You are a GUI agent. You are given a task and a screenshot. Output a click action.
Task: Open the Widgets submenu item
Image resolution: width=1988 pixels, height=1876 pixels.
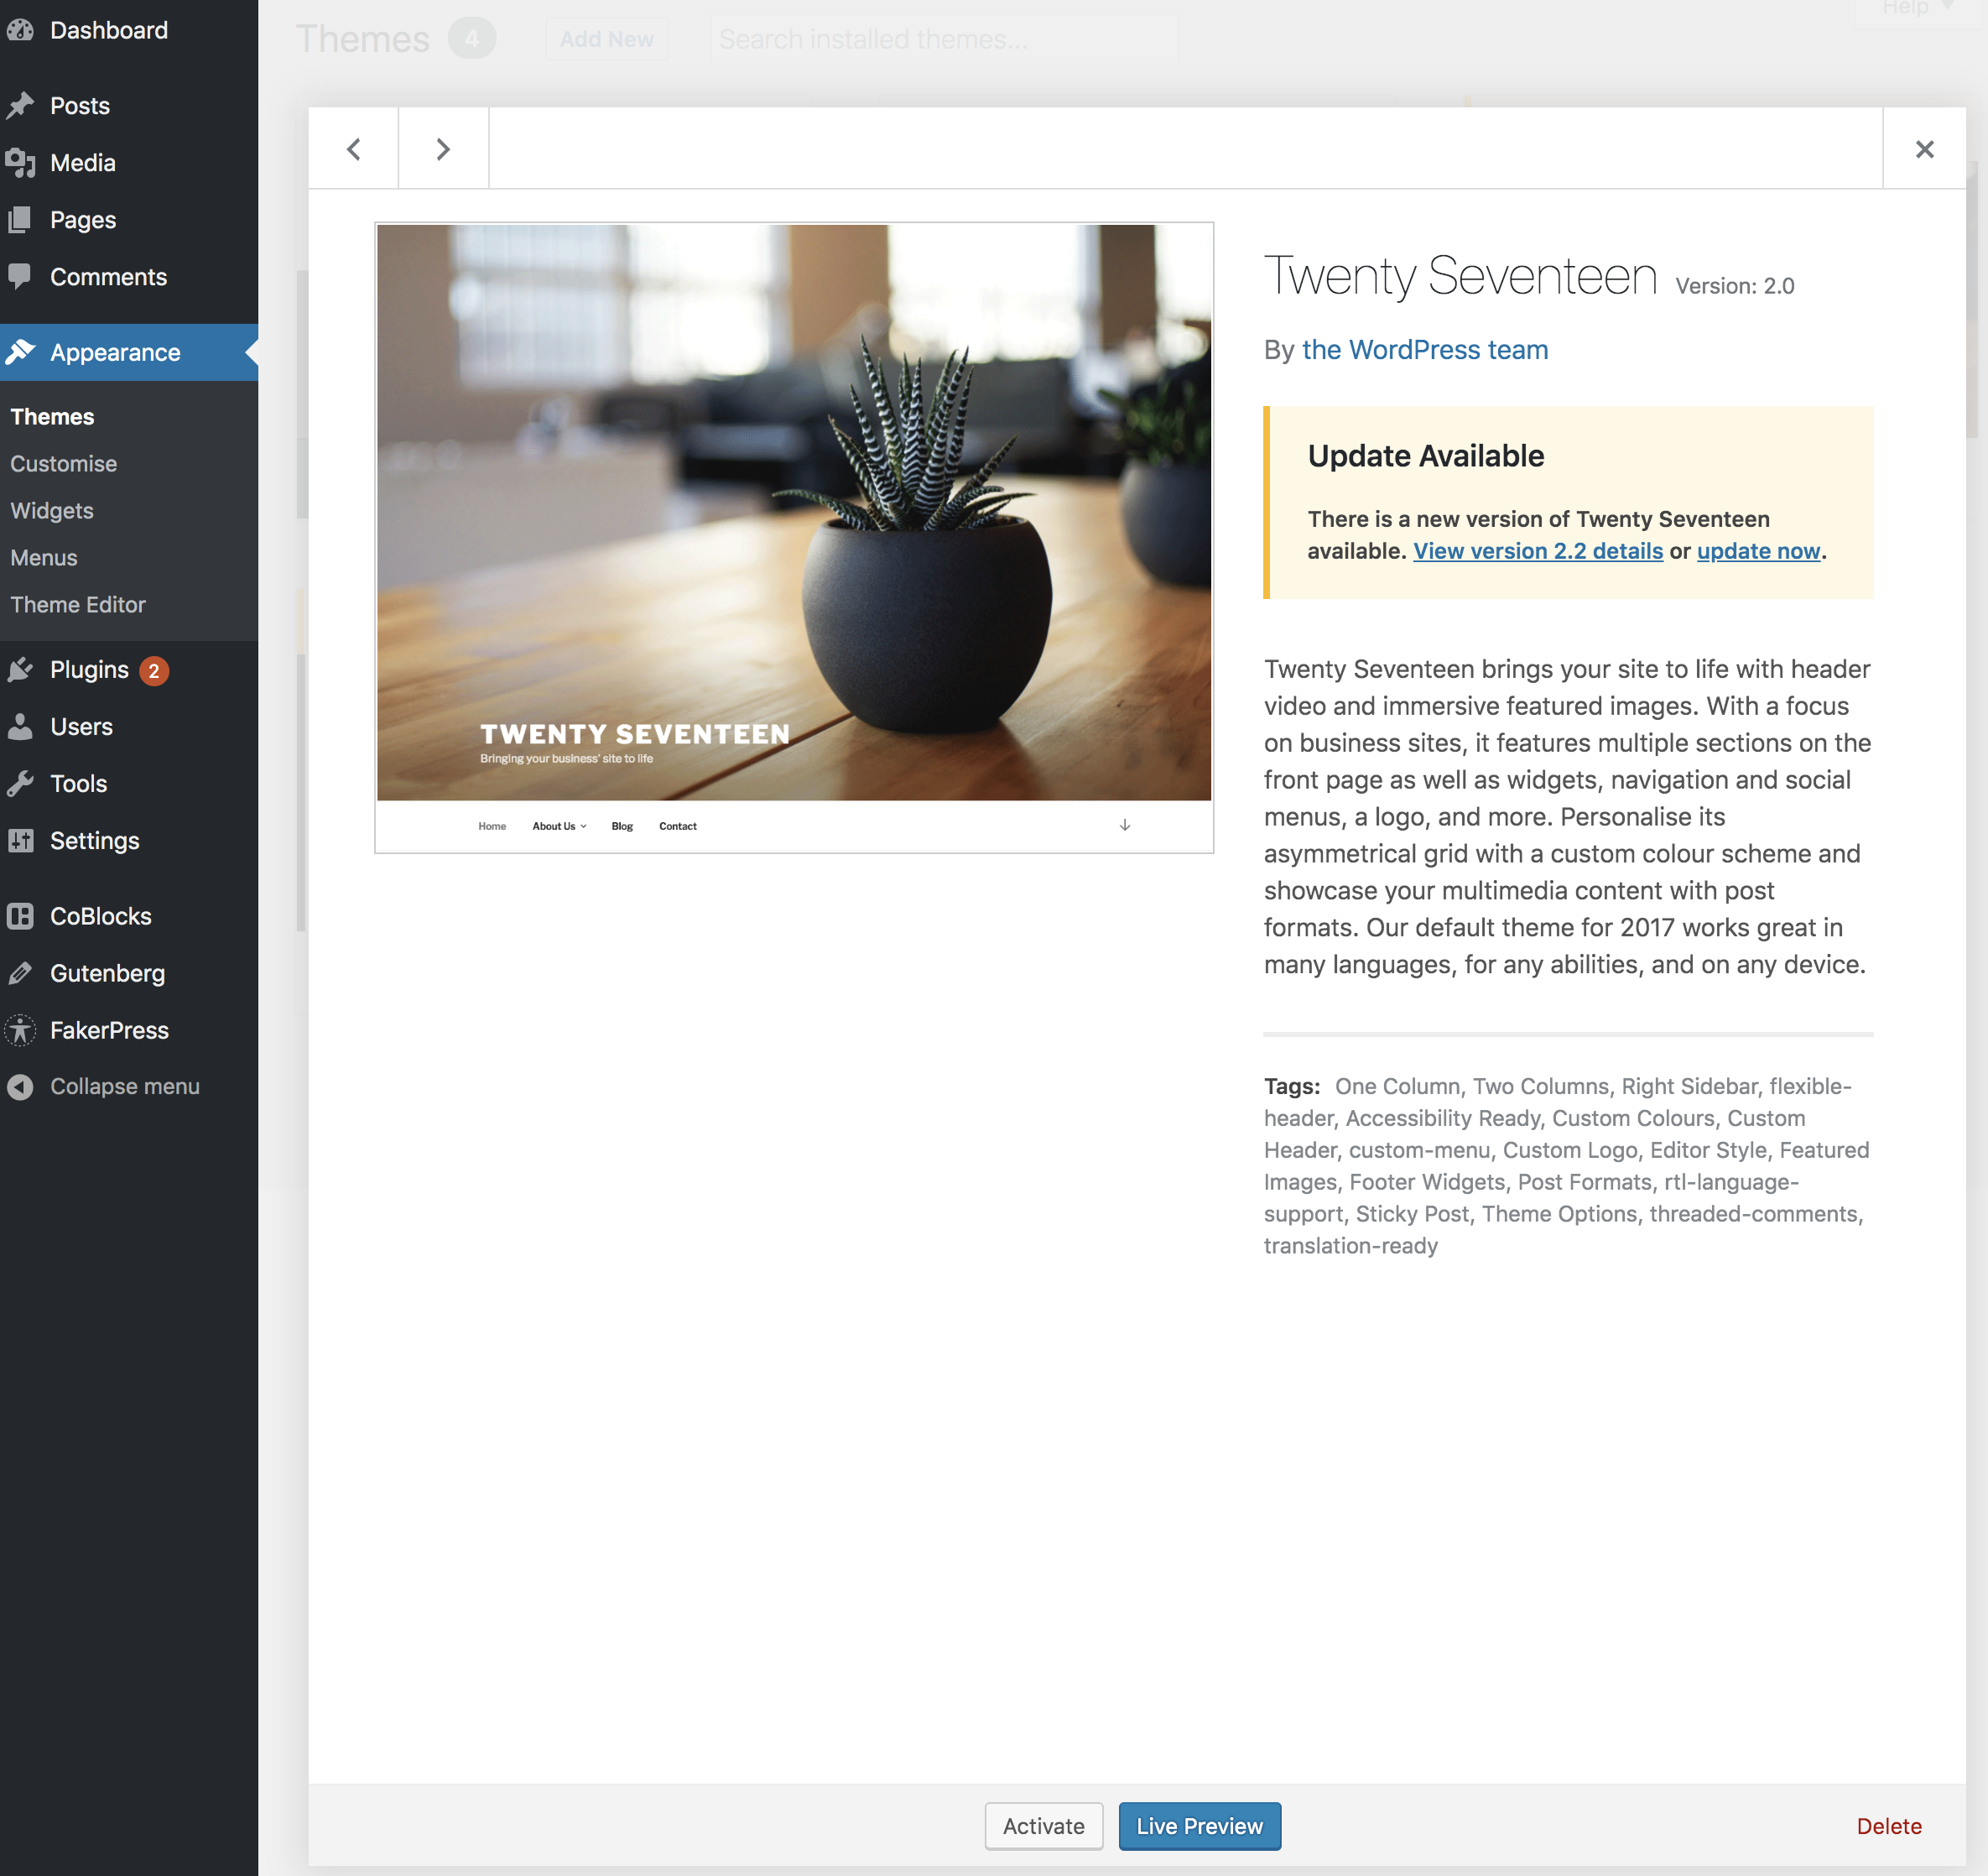[x=52, y=511]
